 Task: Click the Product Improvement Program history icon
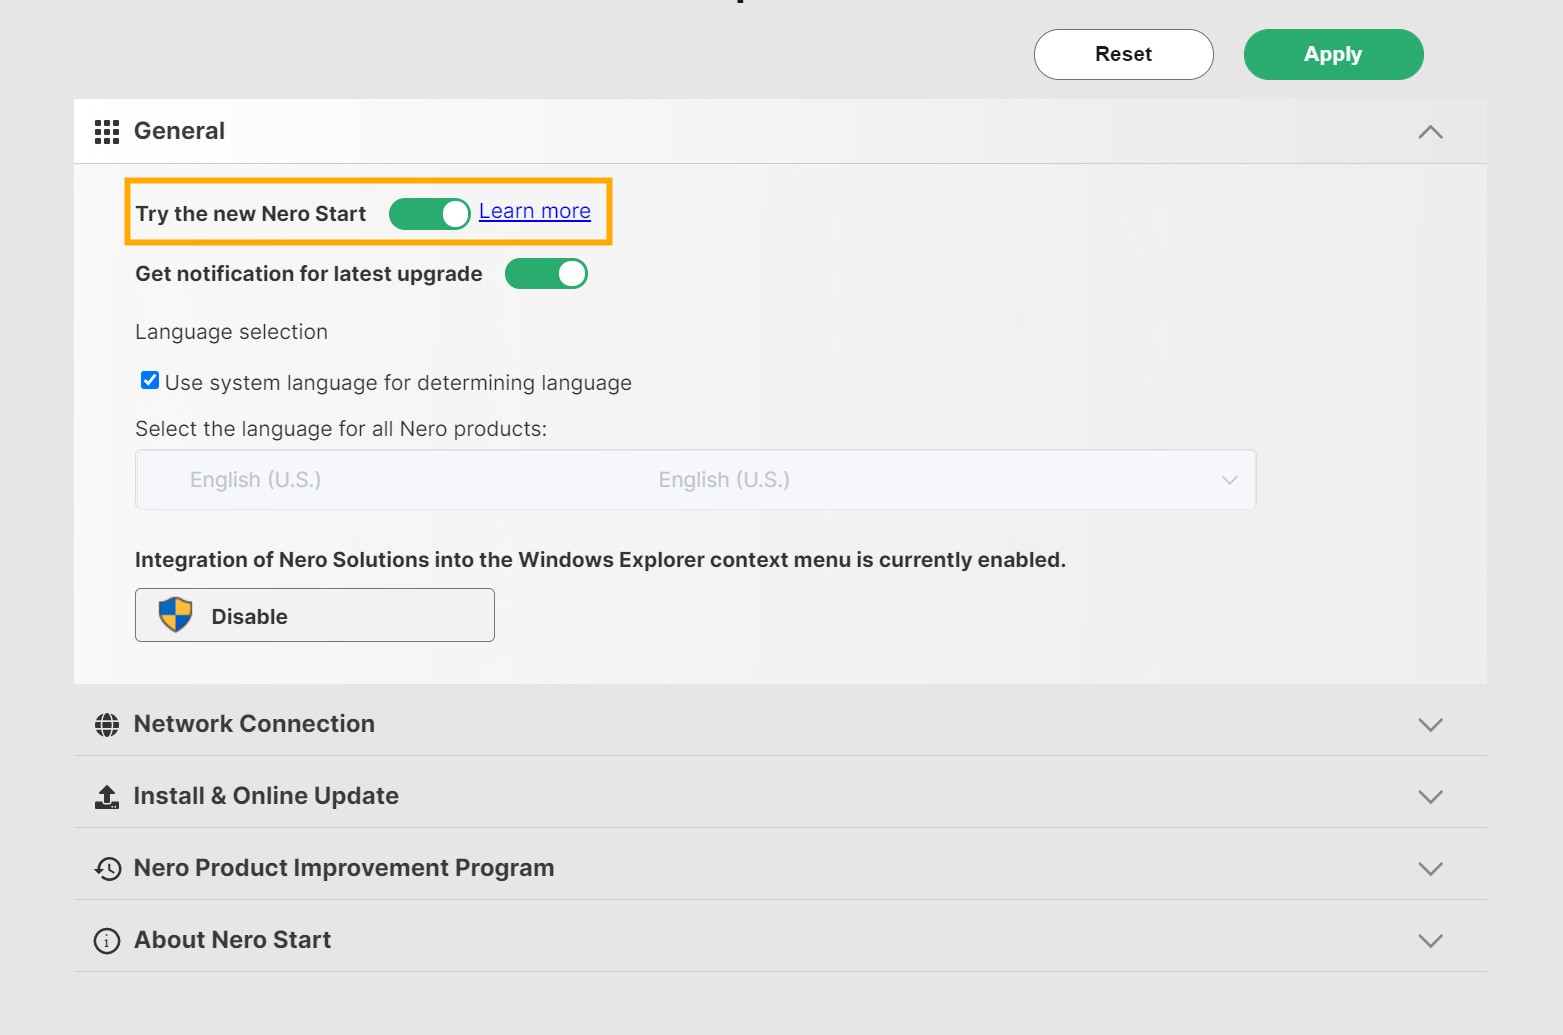coord(107,869)
